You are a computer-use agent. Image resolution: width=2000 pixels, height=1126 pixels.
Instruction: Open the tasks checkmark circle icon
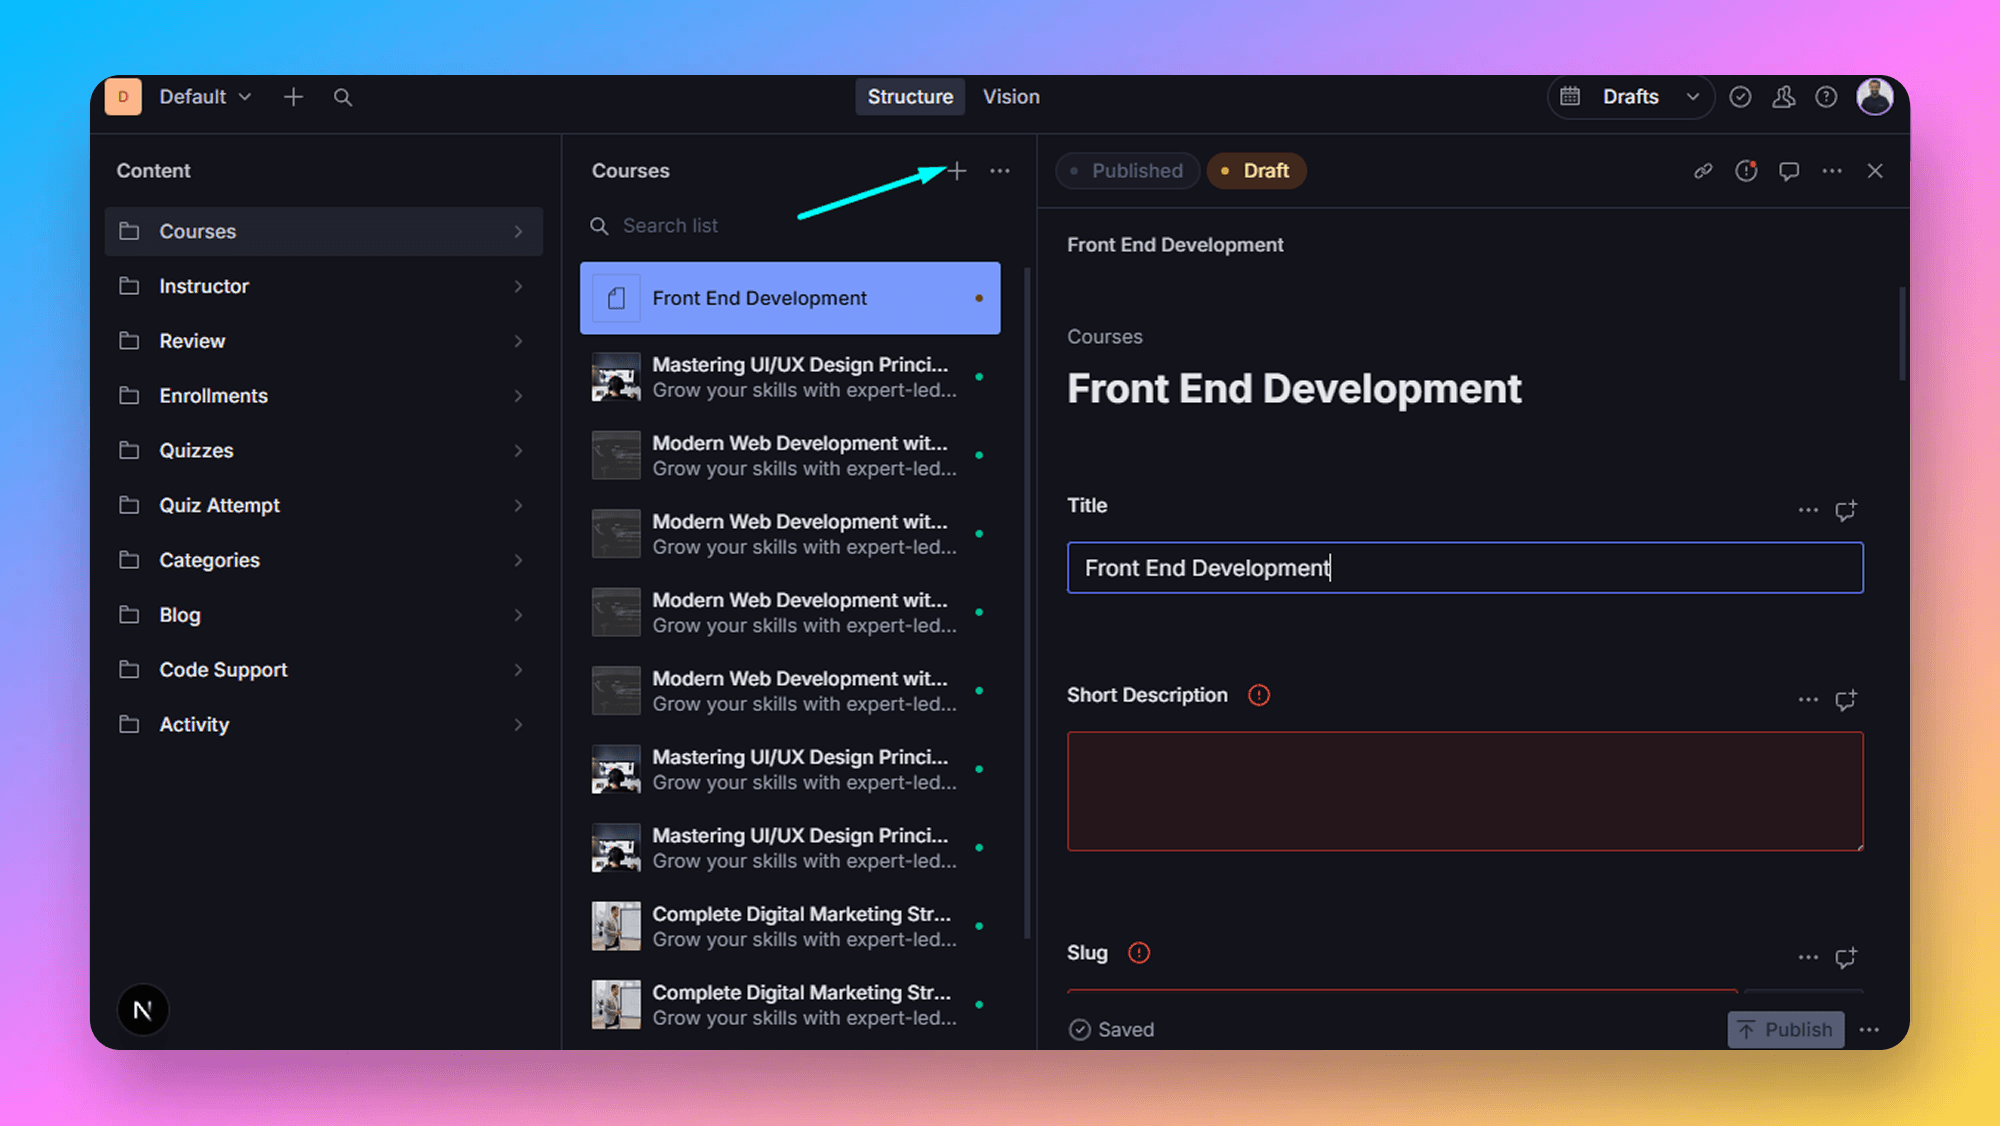(x=1740, y=97)
